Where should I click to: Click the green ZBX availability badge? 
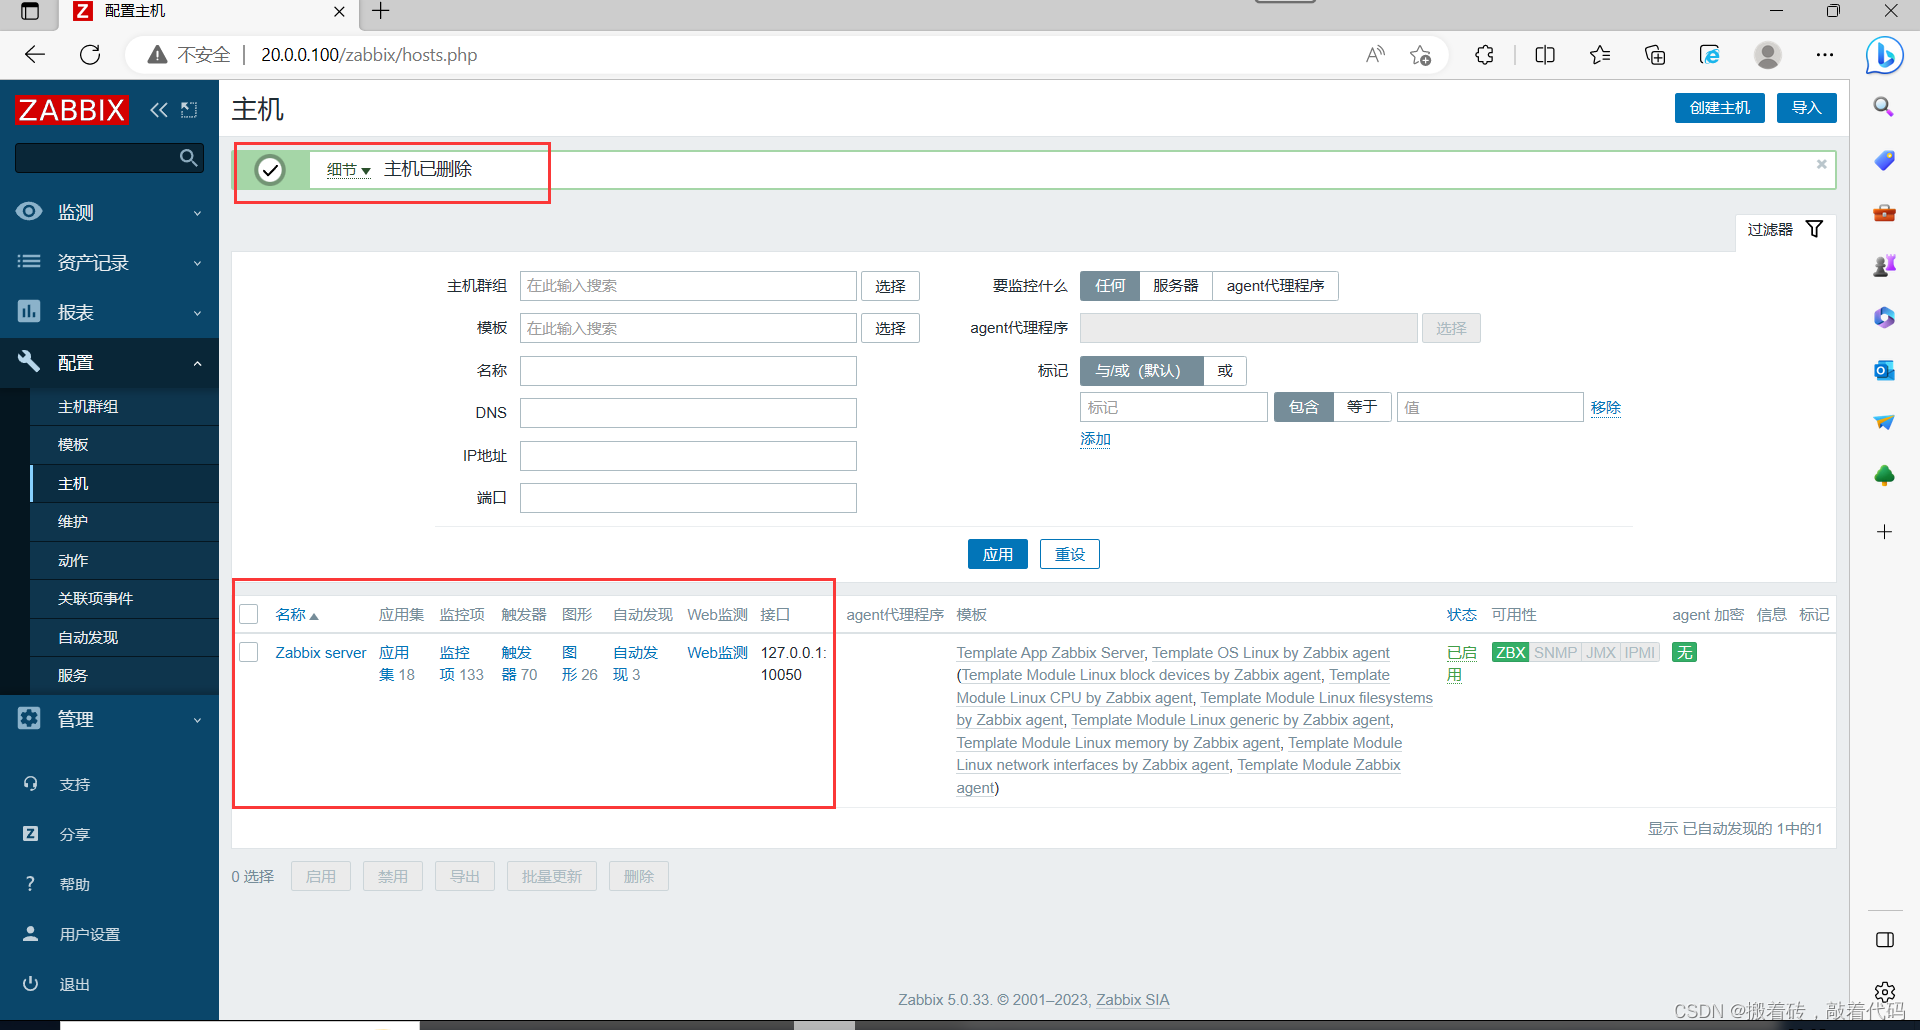pos(1510,652)
